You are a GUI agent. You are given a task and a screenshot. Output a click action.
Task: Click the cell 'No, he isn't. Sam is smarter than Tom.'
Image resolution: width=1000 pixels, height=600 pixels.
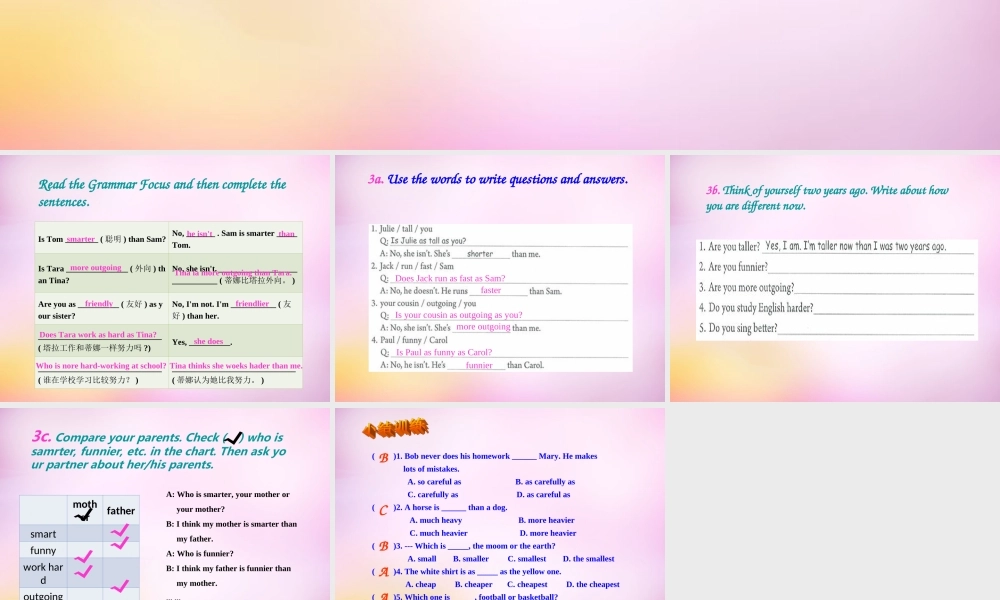point(235,239)
